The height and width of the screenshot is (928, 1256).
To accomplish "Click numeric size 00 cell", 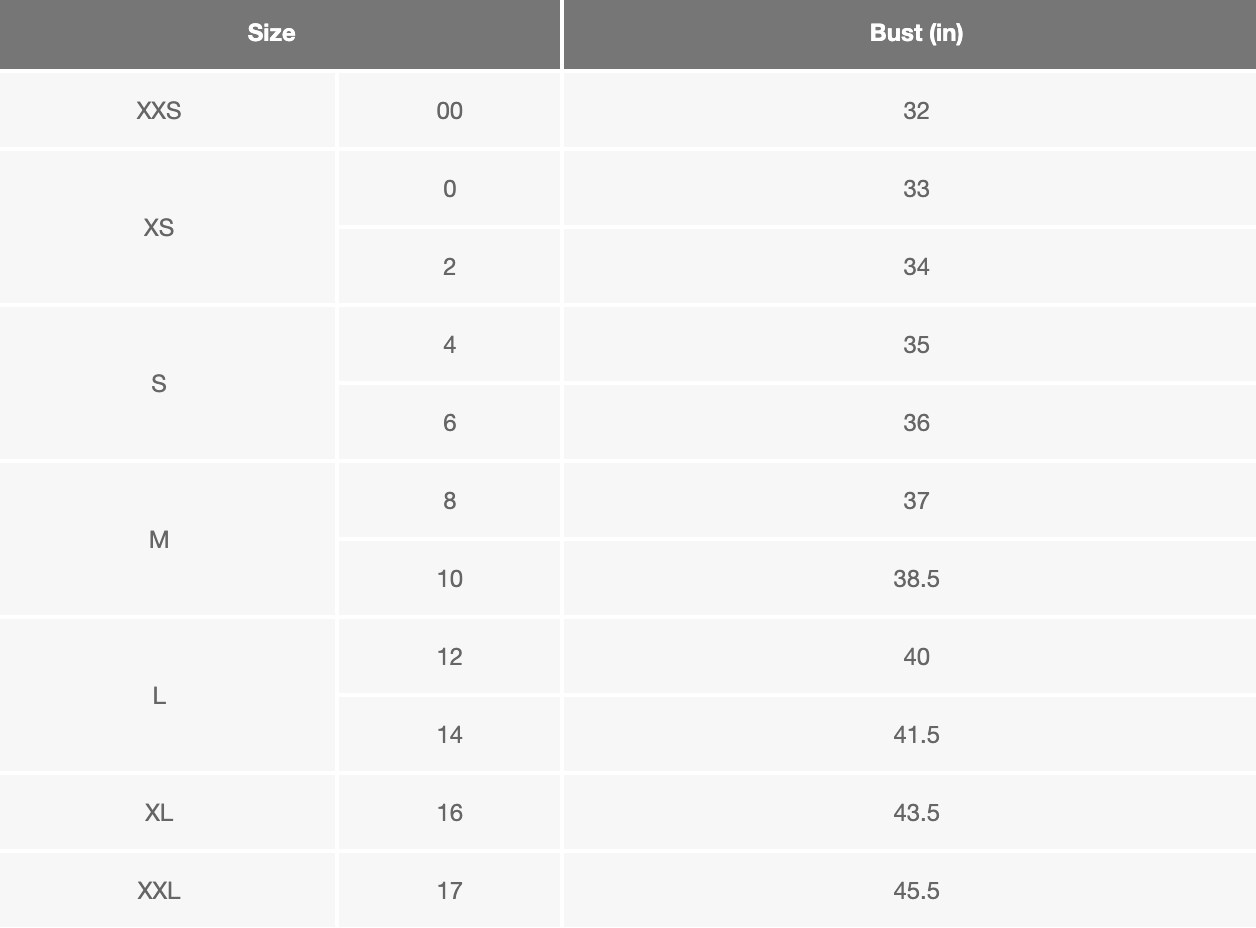I will coord(450,111).
